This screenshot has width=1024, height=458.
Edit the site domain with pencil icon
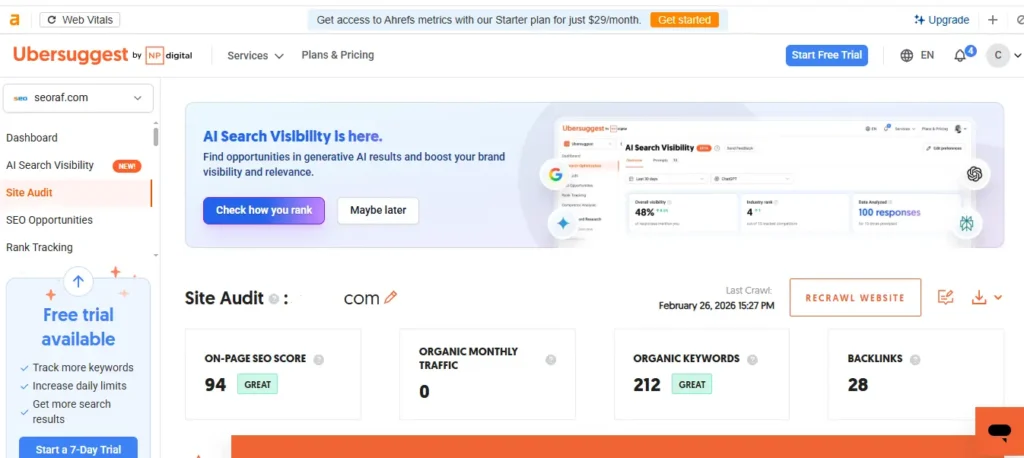coord(391,298)
